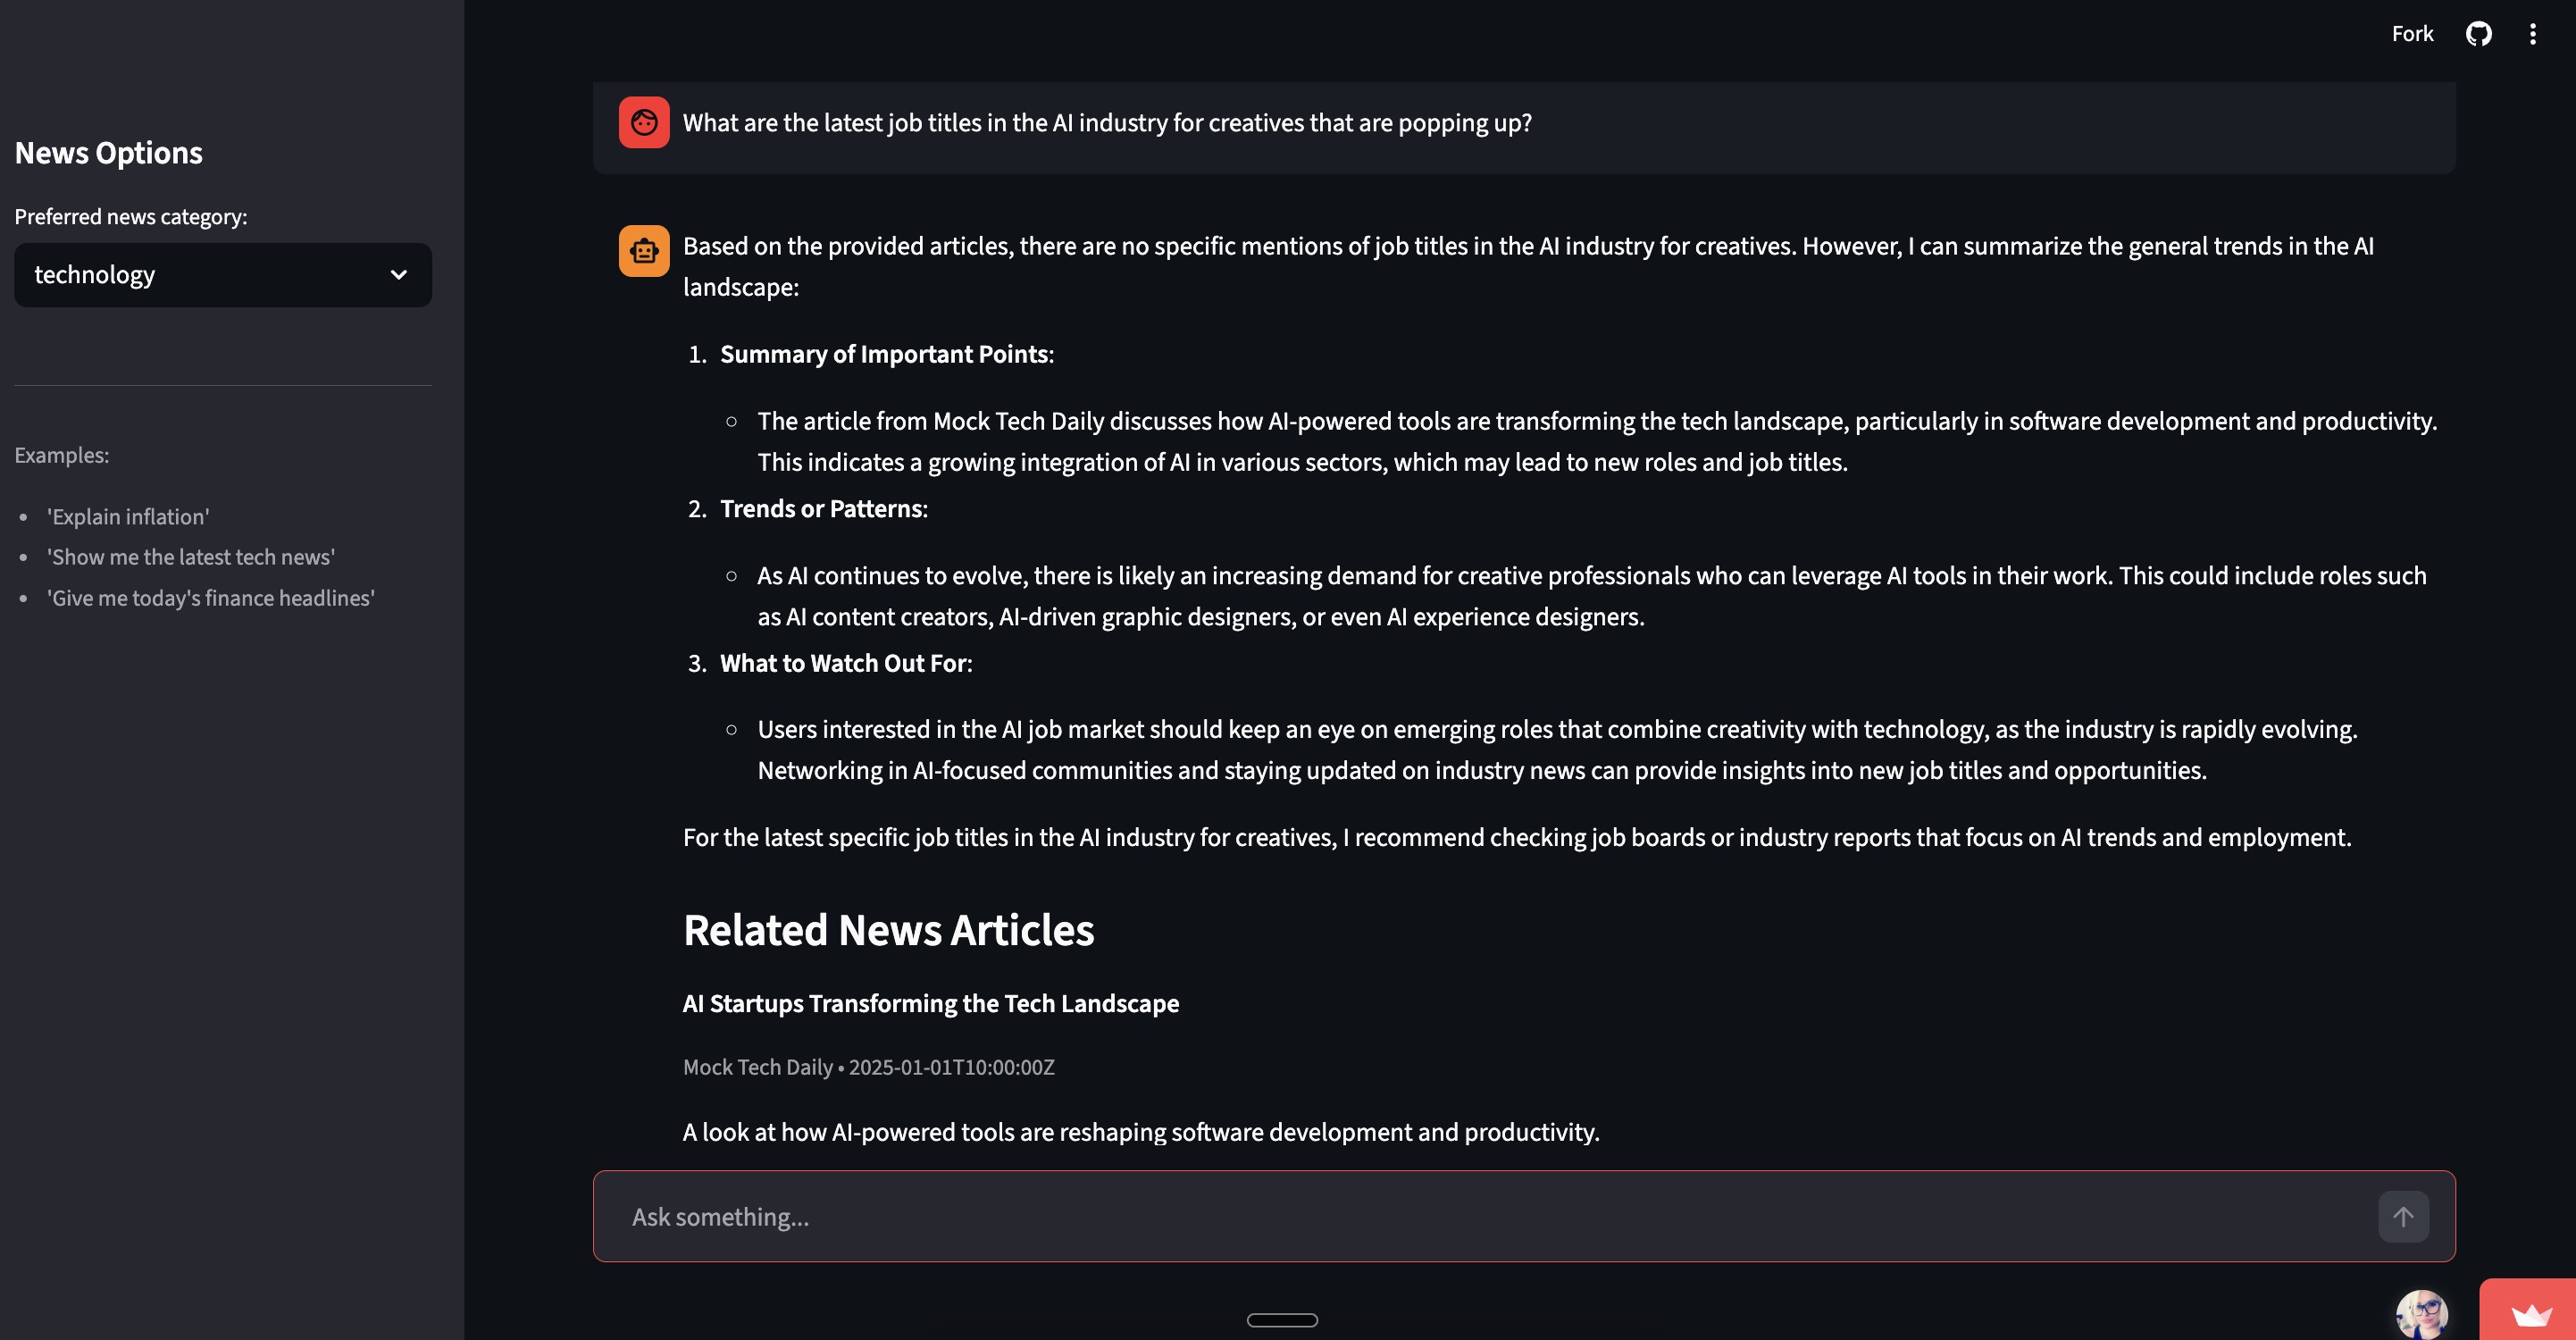The image size is (2576, 1340).
Task: Click the GitHub repository icon
Action: [2479, 33]
